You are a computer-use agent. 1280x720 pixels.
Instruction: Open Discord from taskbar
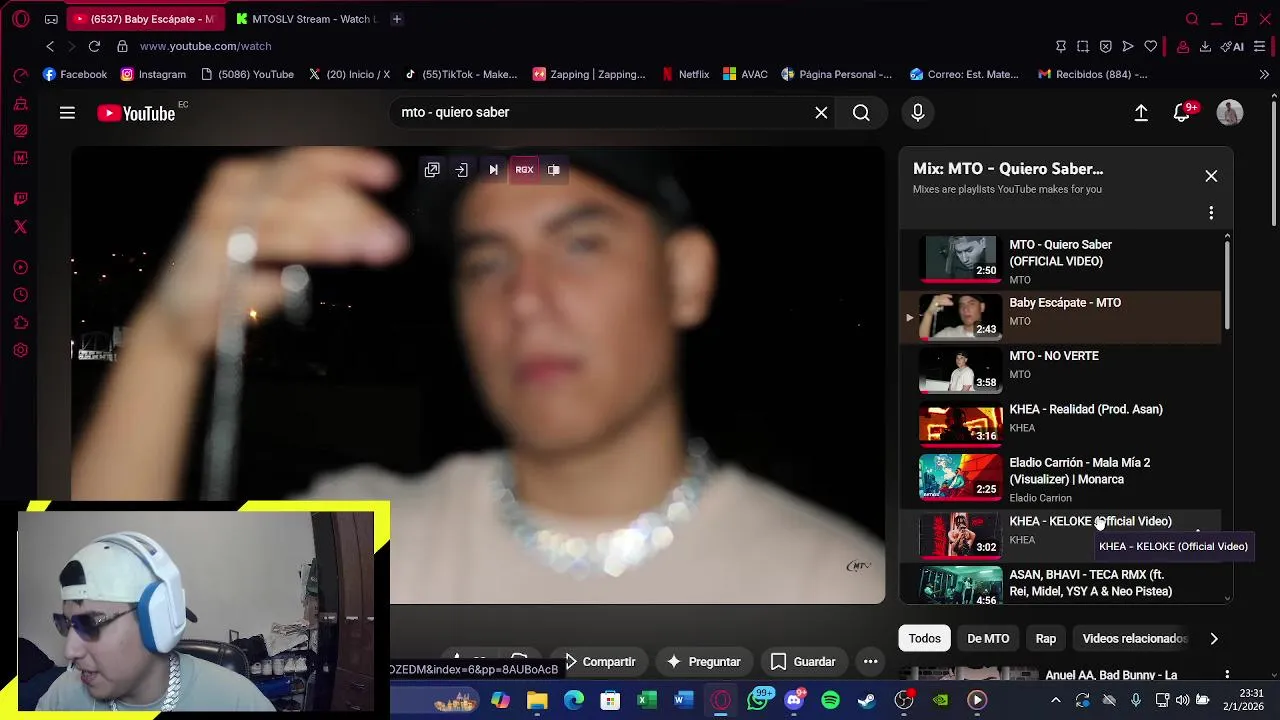[794, 700]
